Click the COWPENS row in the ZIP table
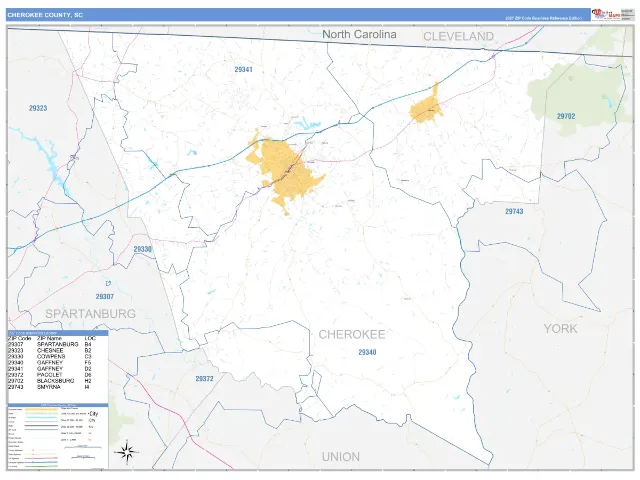Viewport: 640px width, 480px height. point(51,356)
